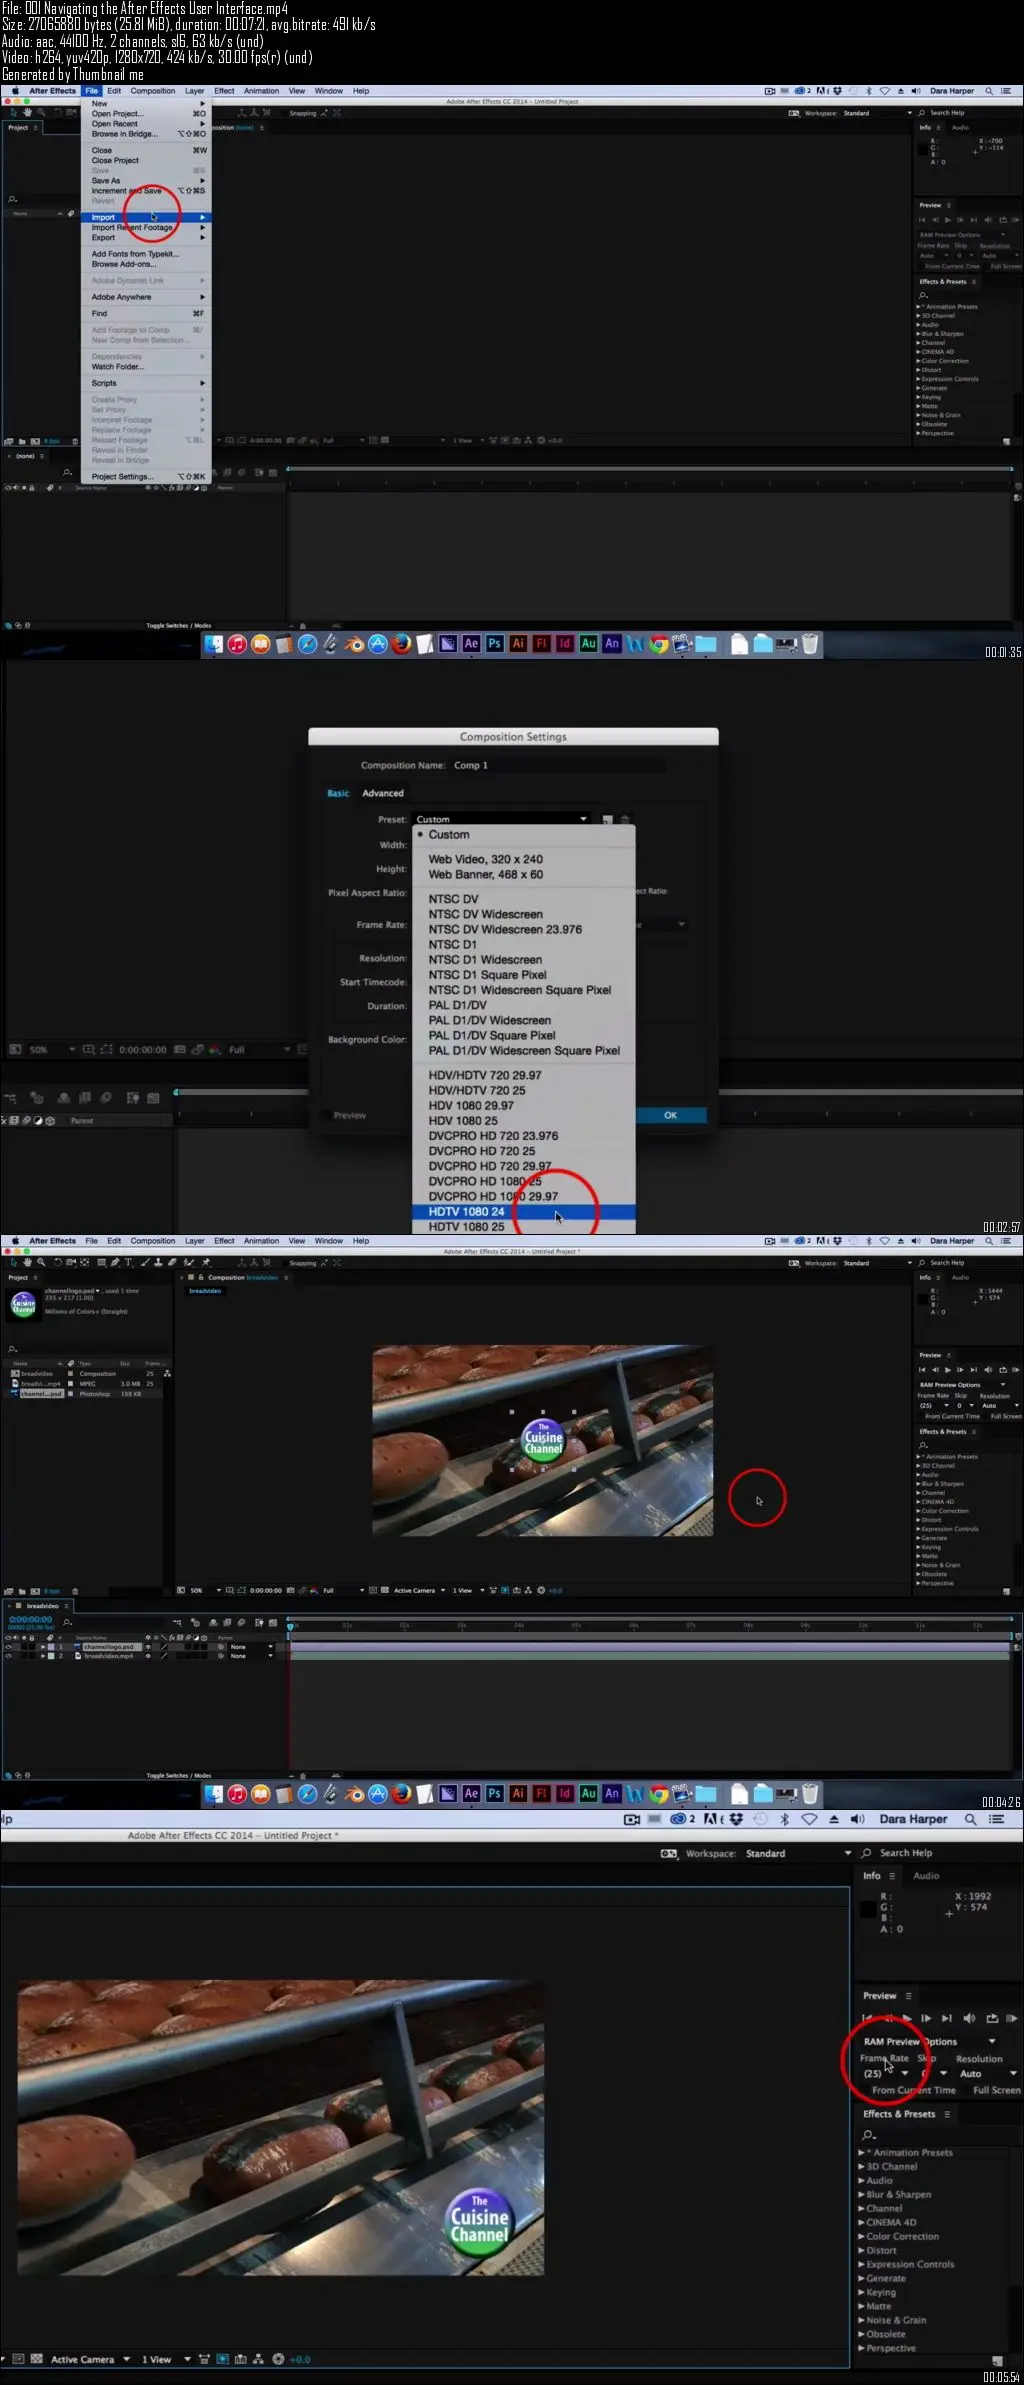Choose Watch Folder... in the File menu
Image resolution: width=1024 pixels, height=2385 pixels.
click(x=147, y=367)
